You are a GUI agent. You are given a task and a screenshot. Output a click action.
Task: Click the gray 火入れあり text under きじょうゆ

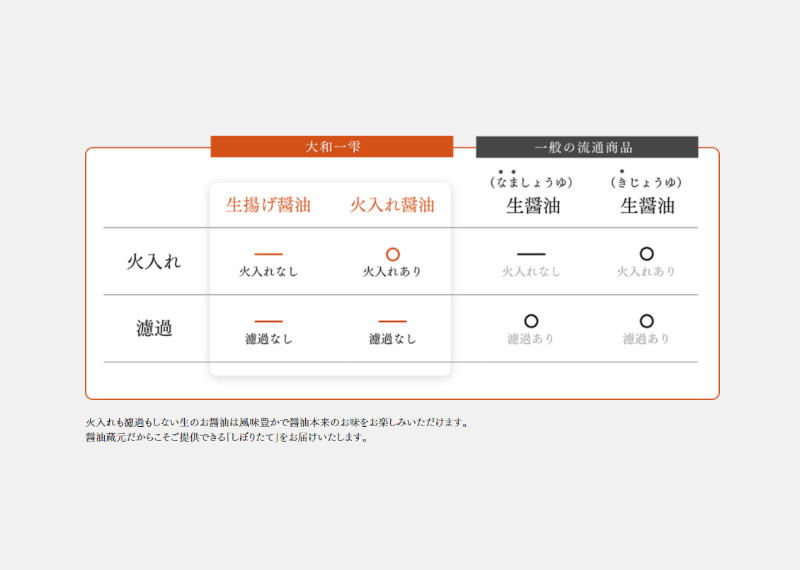point(646,272)
